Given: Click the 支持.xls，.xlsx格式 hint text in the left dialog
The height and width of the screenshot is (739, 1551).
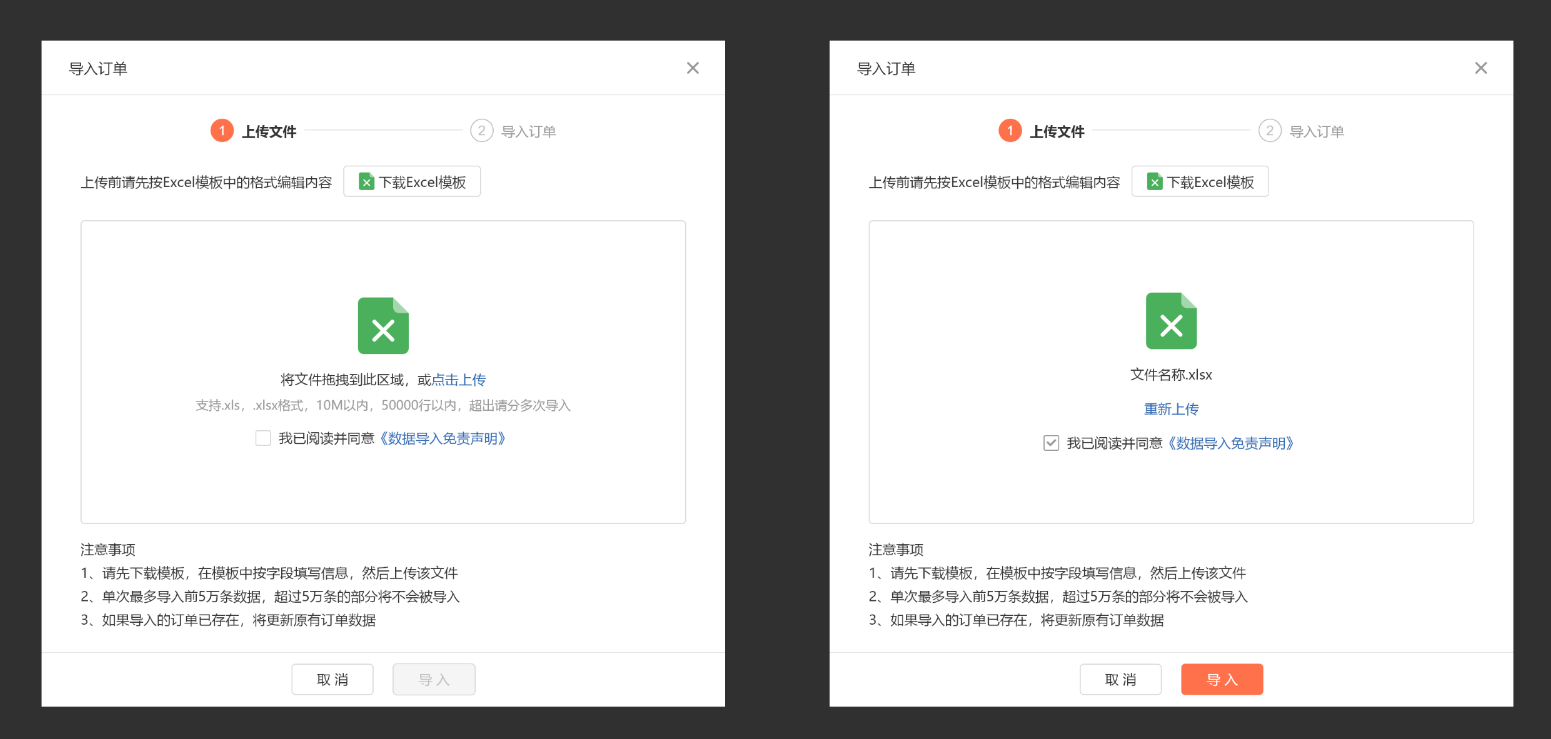Looking at the screenshot, I should [383, 405].
